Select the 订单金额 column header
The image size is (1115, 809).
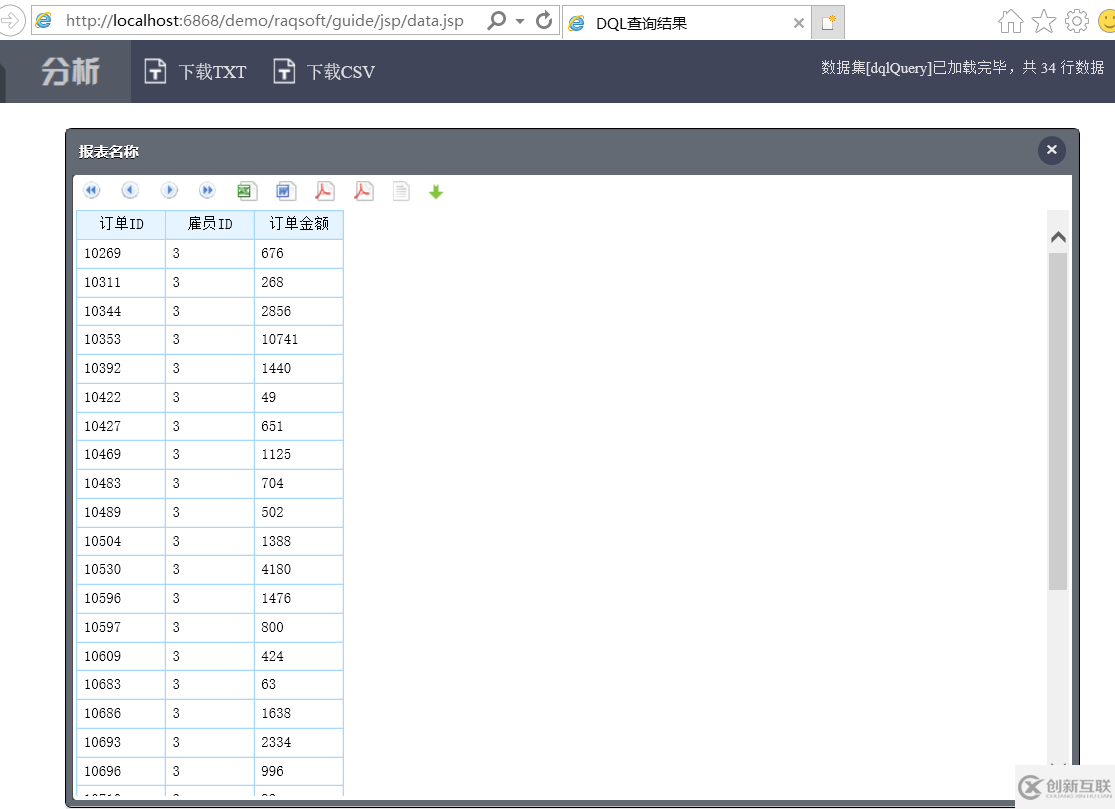coord(299,224)
